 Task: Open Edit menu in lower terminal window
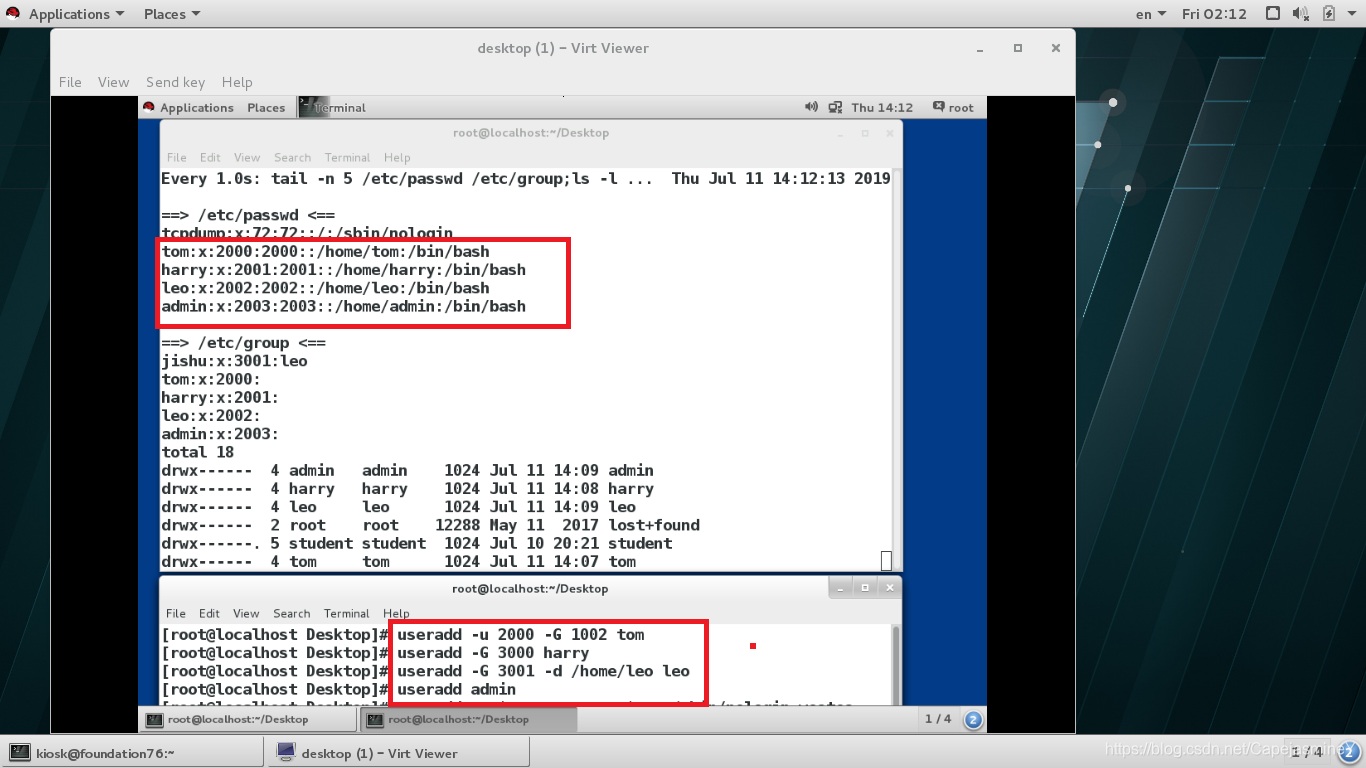[209, 613]
